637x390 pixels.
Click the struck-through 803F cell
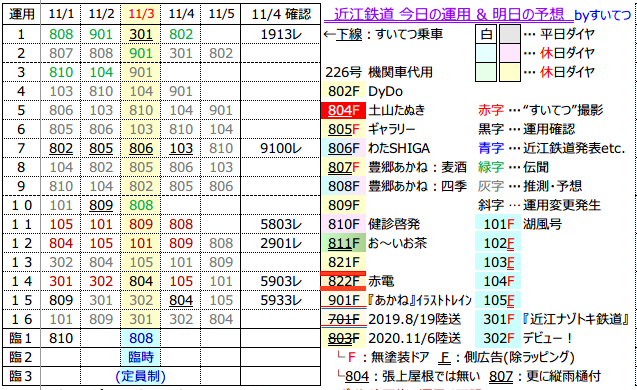coord(344,338)
